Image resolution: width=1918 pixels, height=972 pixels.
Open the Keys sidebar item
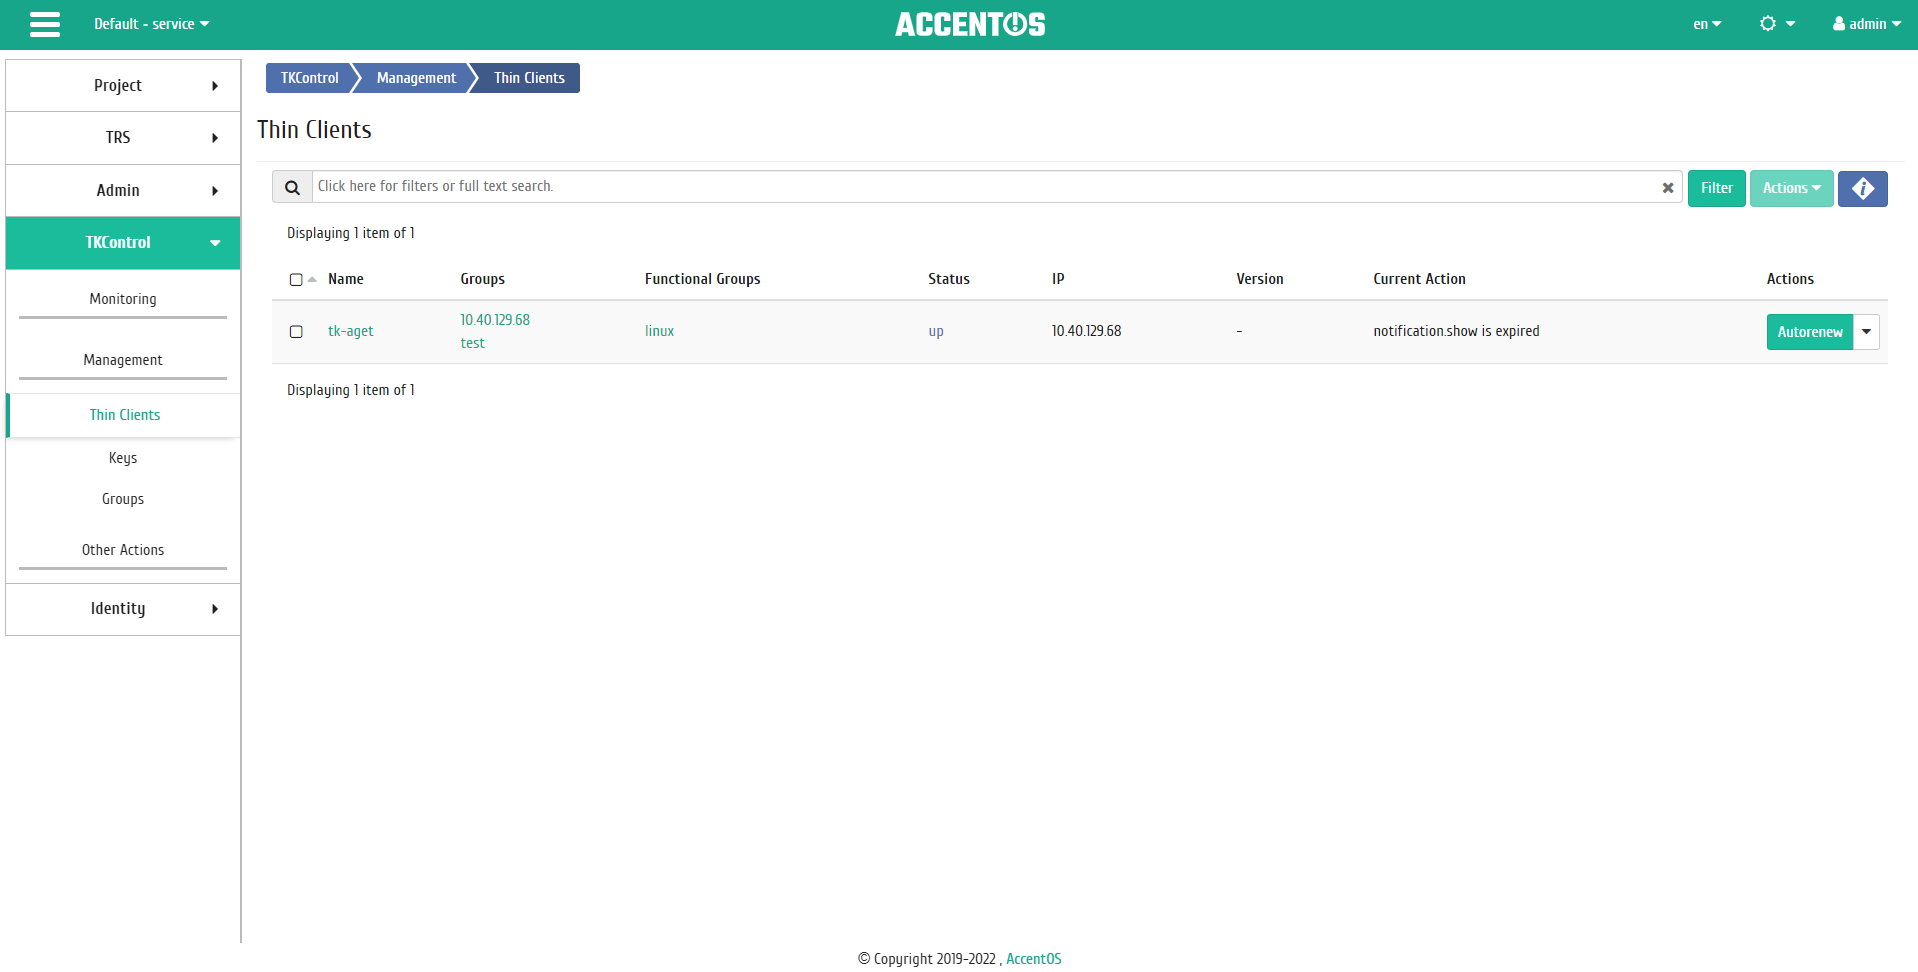123,458
